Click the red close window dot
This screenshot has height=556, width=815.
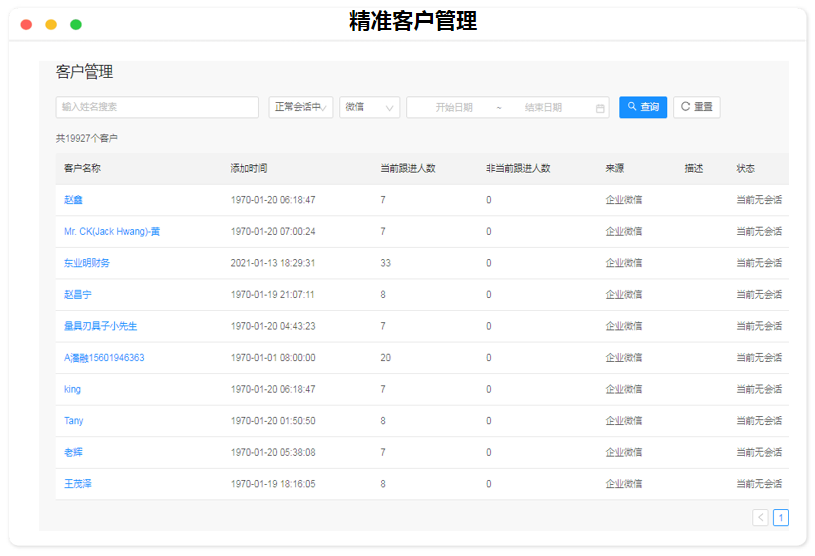pyautogui.click(x=26, y=24)
